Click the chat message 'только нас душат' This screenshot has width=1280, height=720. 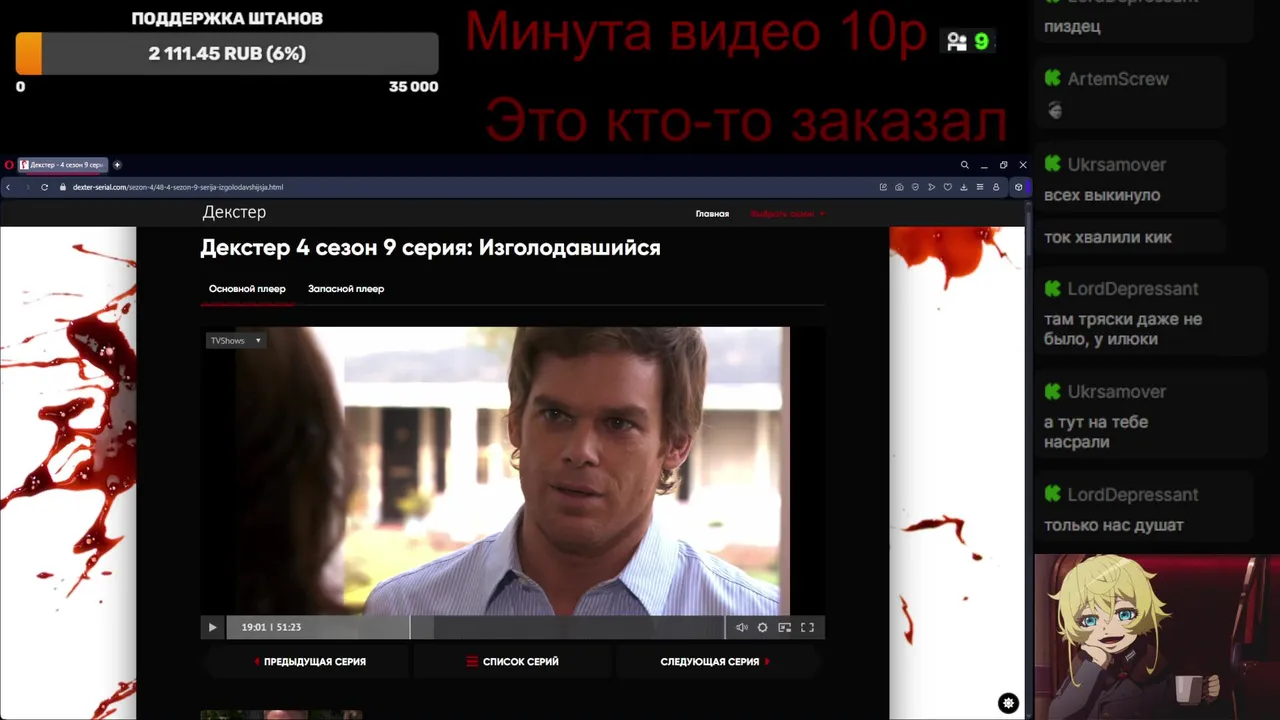1114,525
